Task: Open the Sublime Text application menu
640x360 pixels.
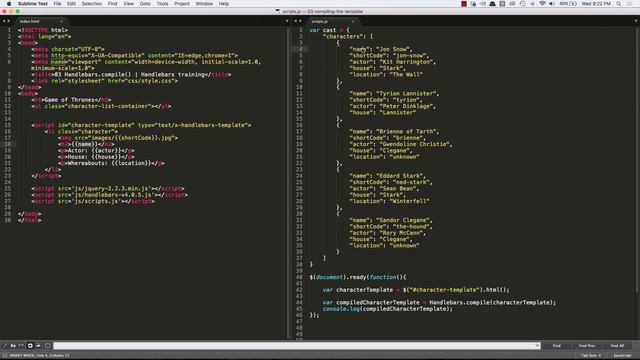Action: tap(33, 4)
